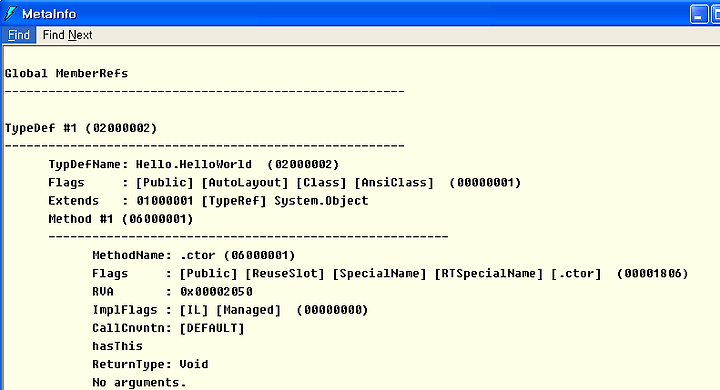Open the Find menu
The image size is (720, 390).
(18, 35)
